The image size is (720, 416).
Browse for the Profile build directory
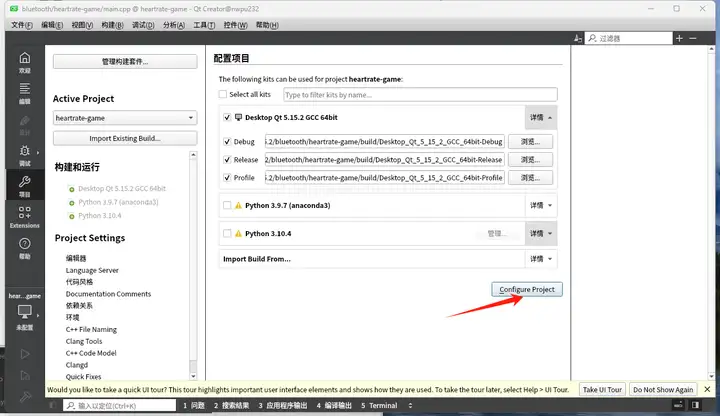coord(530,177)
